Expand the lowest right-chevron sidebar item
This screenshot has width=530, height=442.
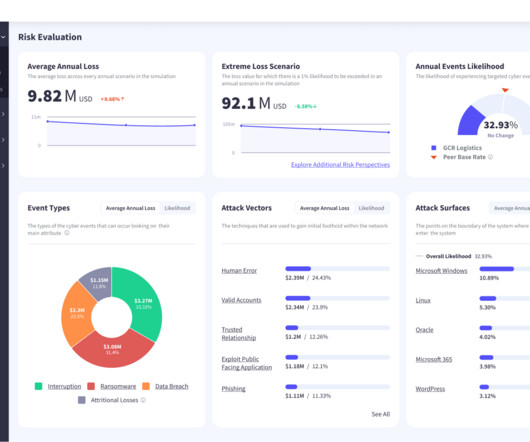click(3, 165)
